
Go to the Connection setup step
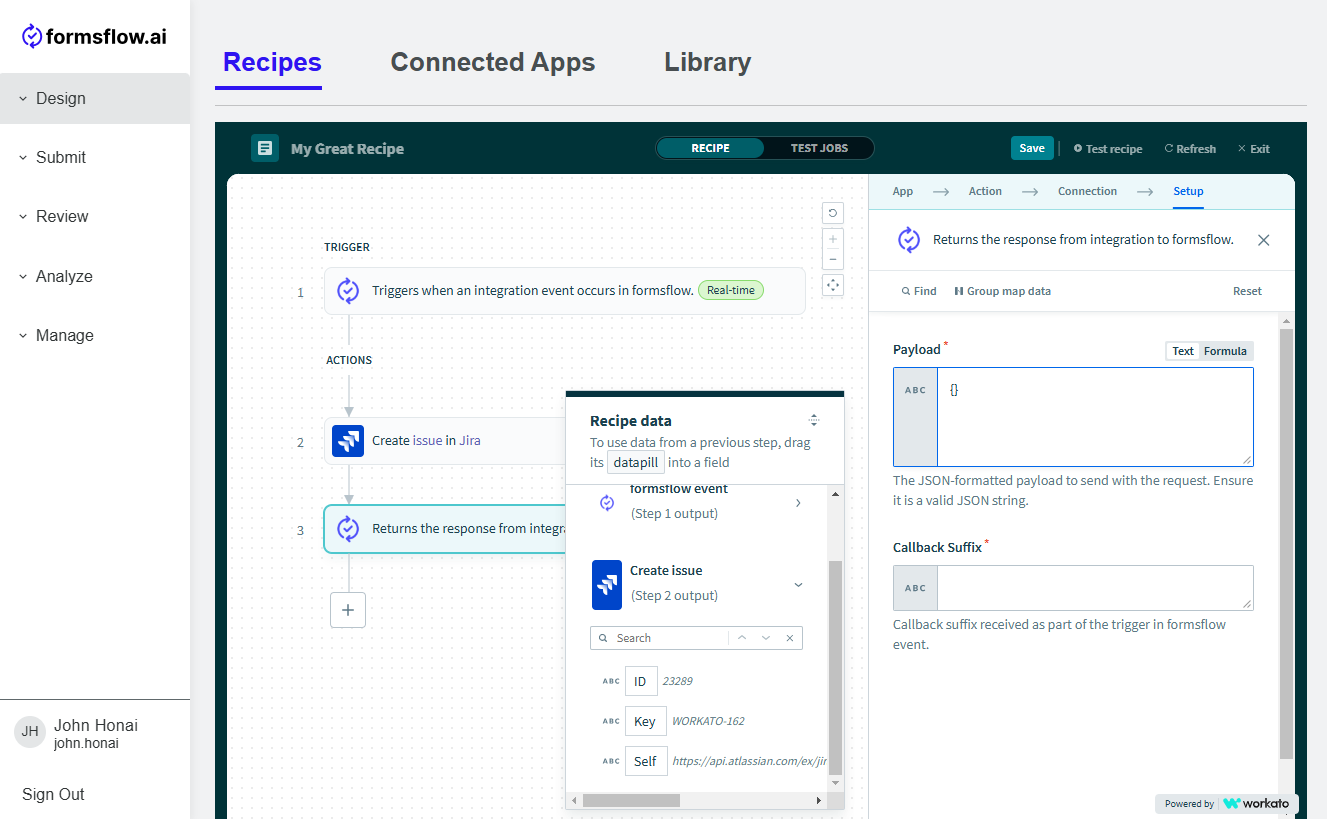(x=1087, y=191)
